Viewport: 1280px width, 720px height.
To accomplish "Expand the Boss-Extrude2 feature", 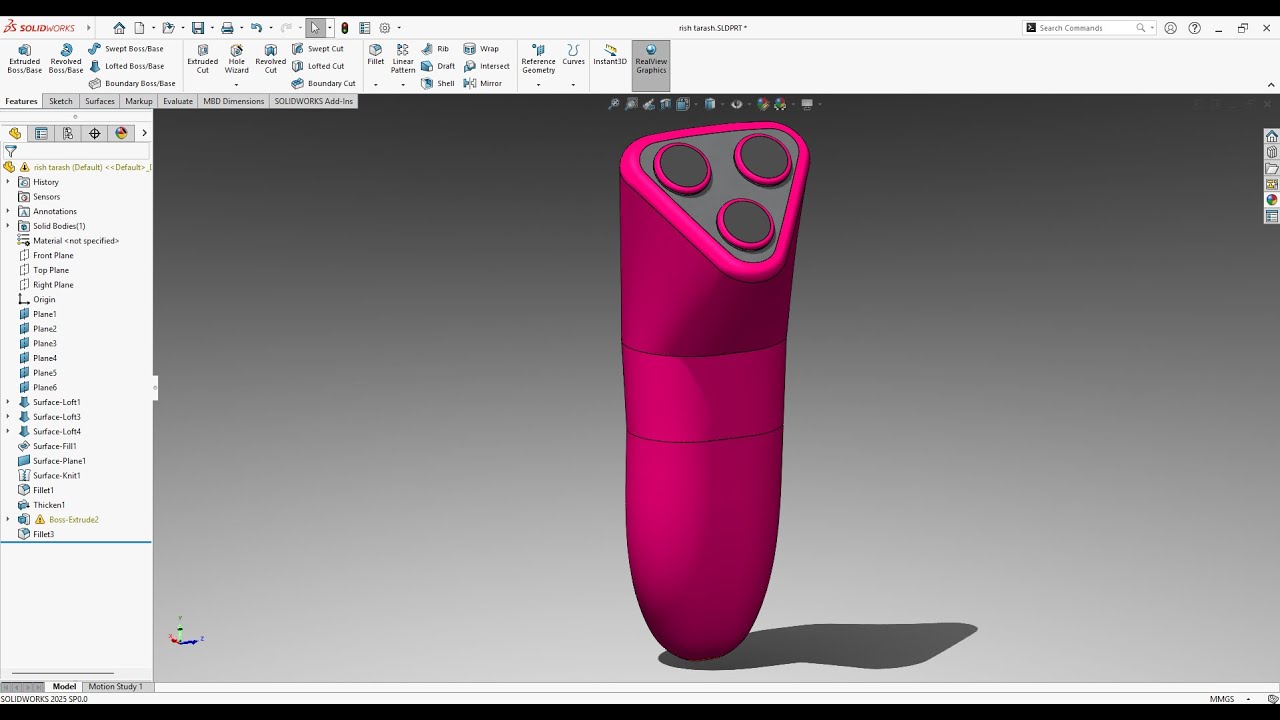I will click(x=8, y=520).
